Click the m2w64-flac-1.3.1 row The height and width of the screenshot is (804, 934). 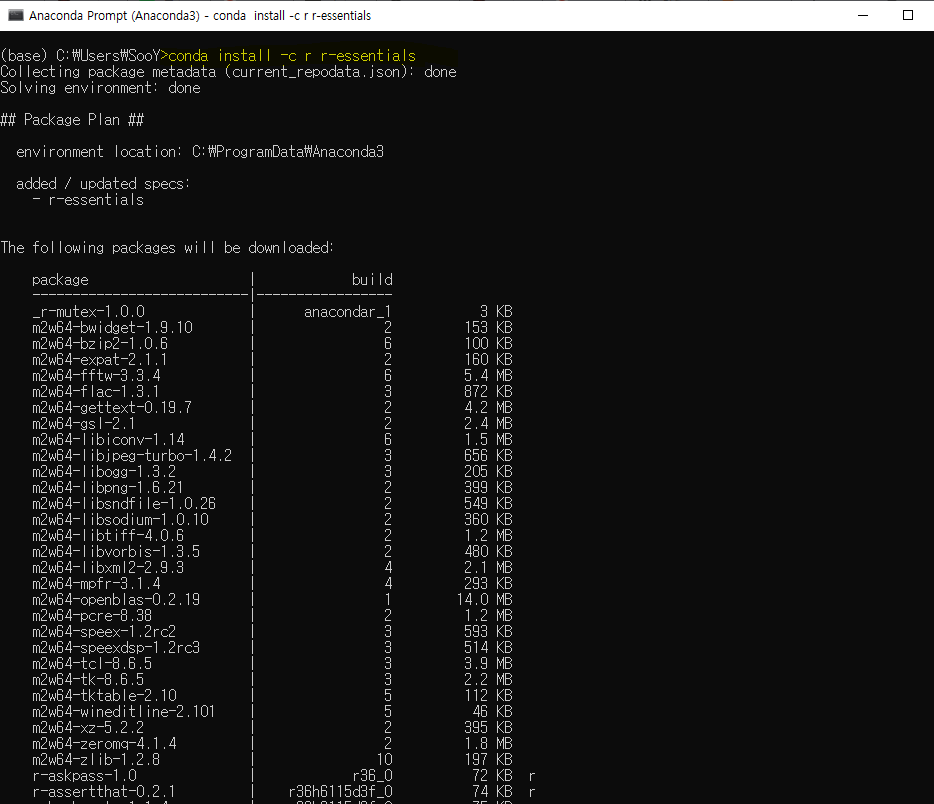click(272, 392)
